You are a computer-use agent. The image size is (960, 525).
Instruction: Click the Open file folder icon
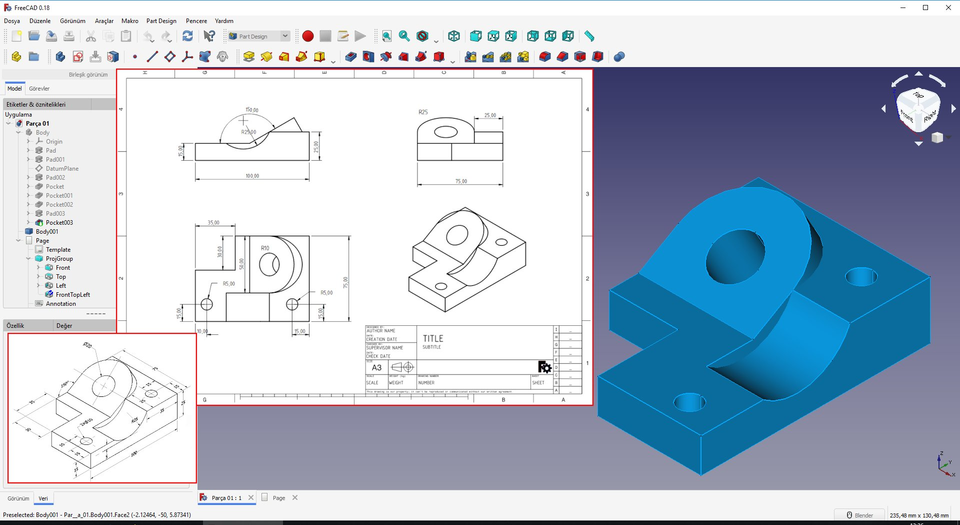[x=33, y=36]
